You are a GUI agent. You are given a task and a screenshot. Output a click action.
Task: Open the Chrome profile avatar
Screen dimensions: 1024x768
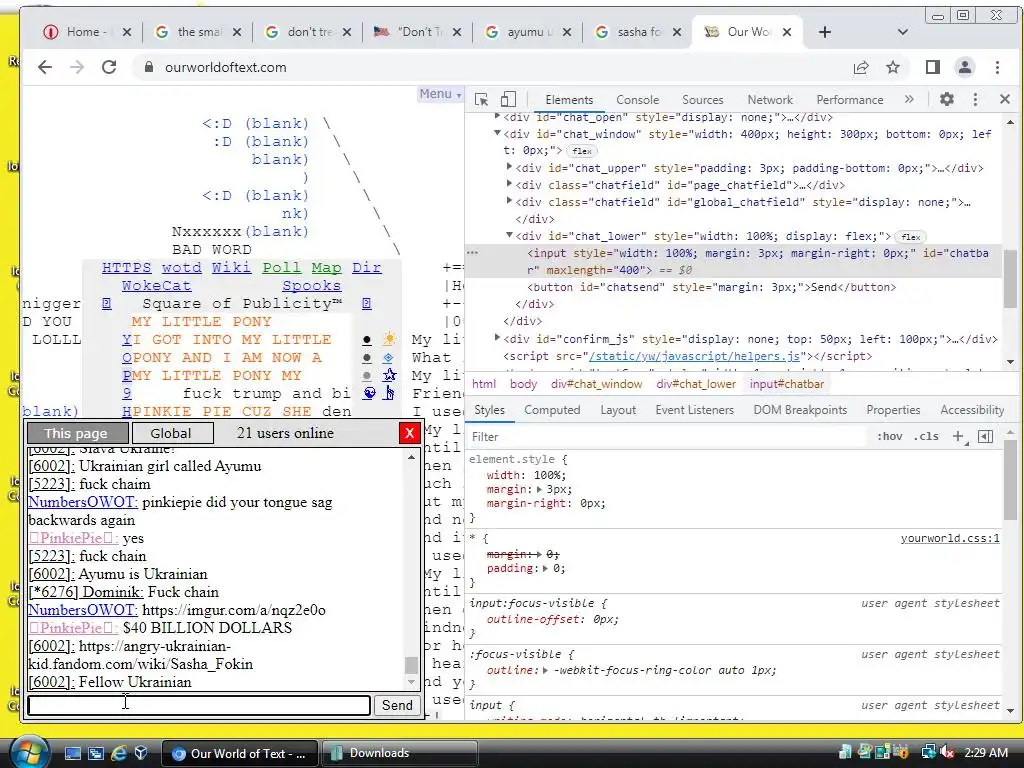(965, 67)
